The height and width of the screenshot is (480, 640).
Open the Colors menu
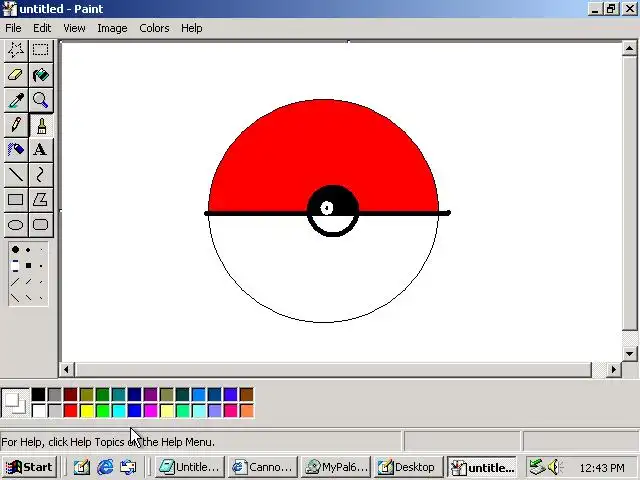pyautogui.click(x=154, y=28)
